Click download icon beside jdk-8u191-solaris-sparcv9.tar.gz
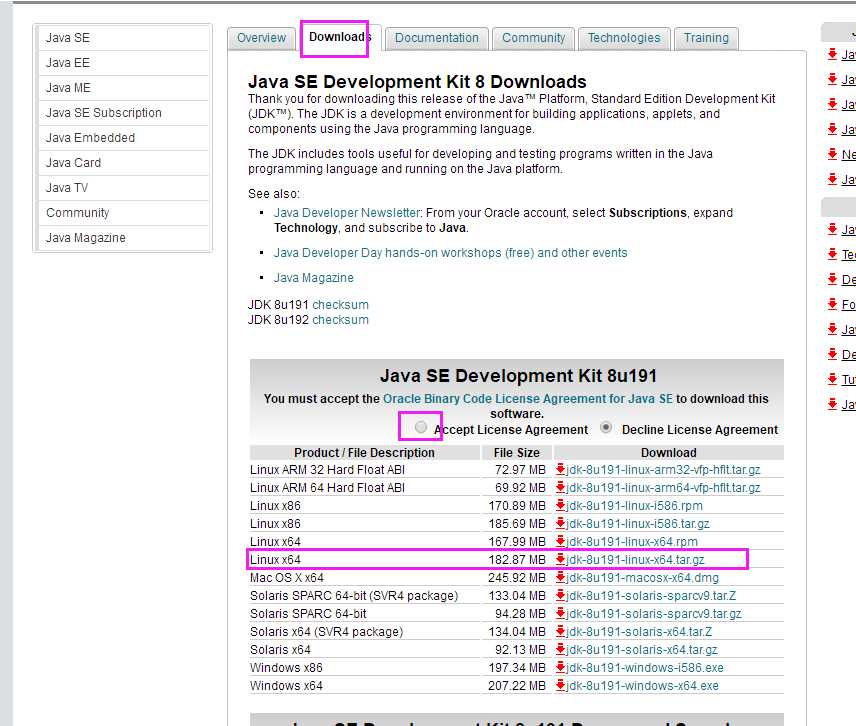The width and height of the screenshot is (856, 726). tap(560, 614)
